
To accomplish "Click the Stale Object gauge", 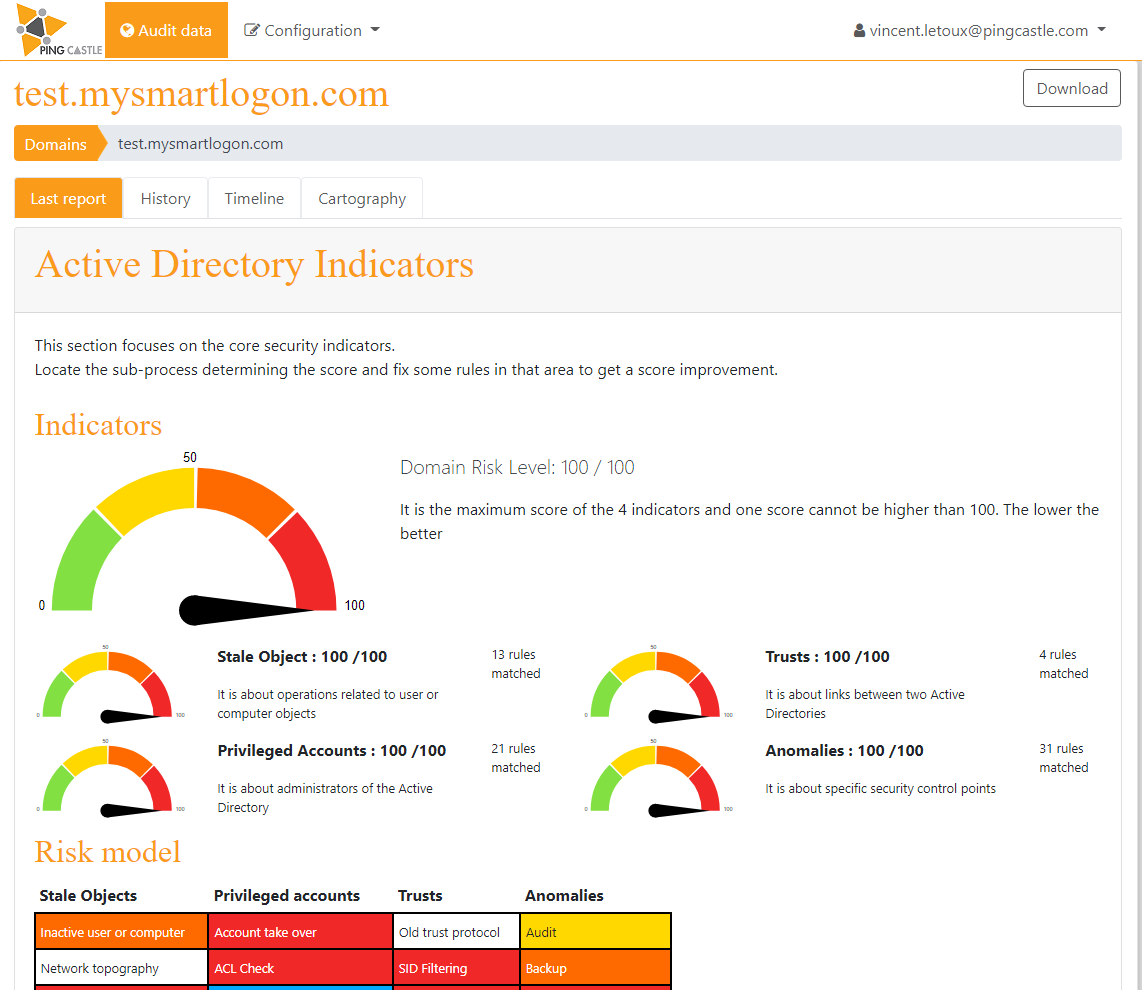I will (108, 685).
